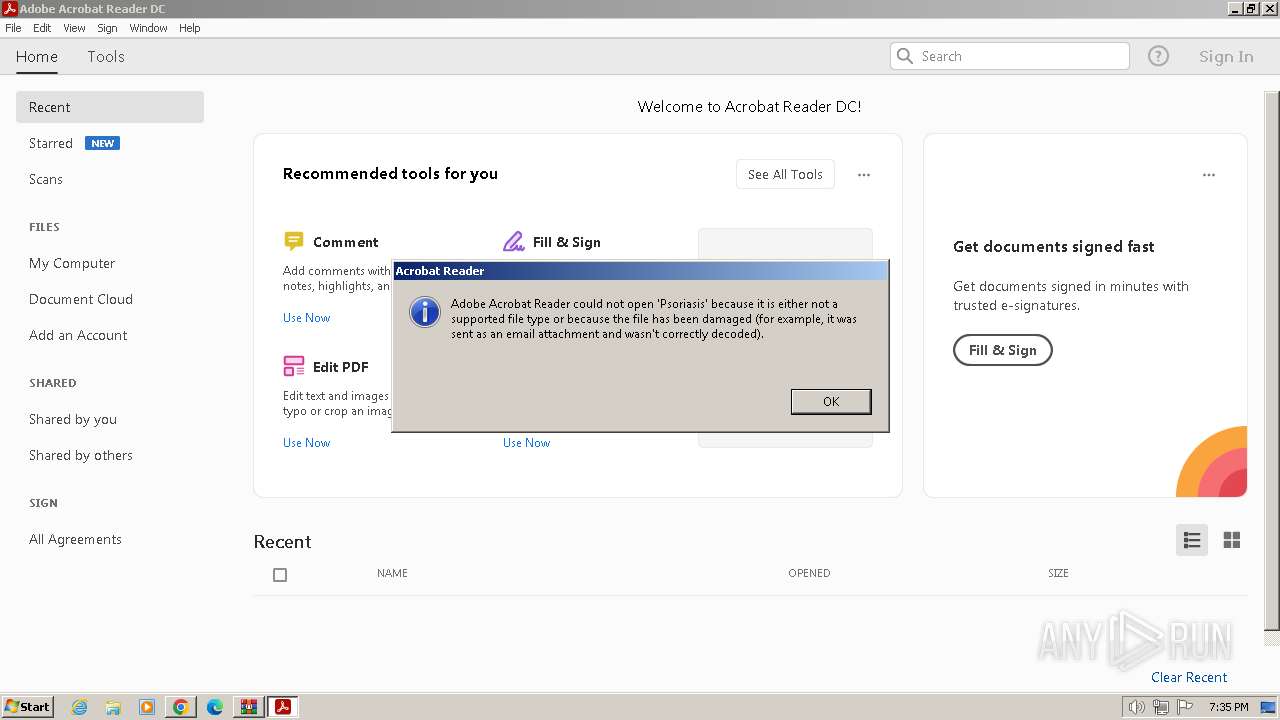This screenshot has width=1280, height=720.
Task: Open the Help menu
Action: (190, 28)
